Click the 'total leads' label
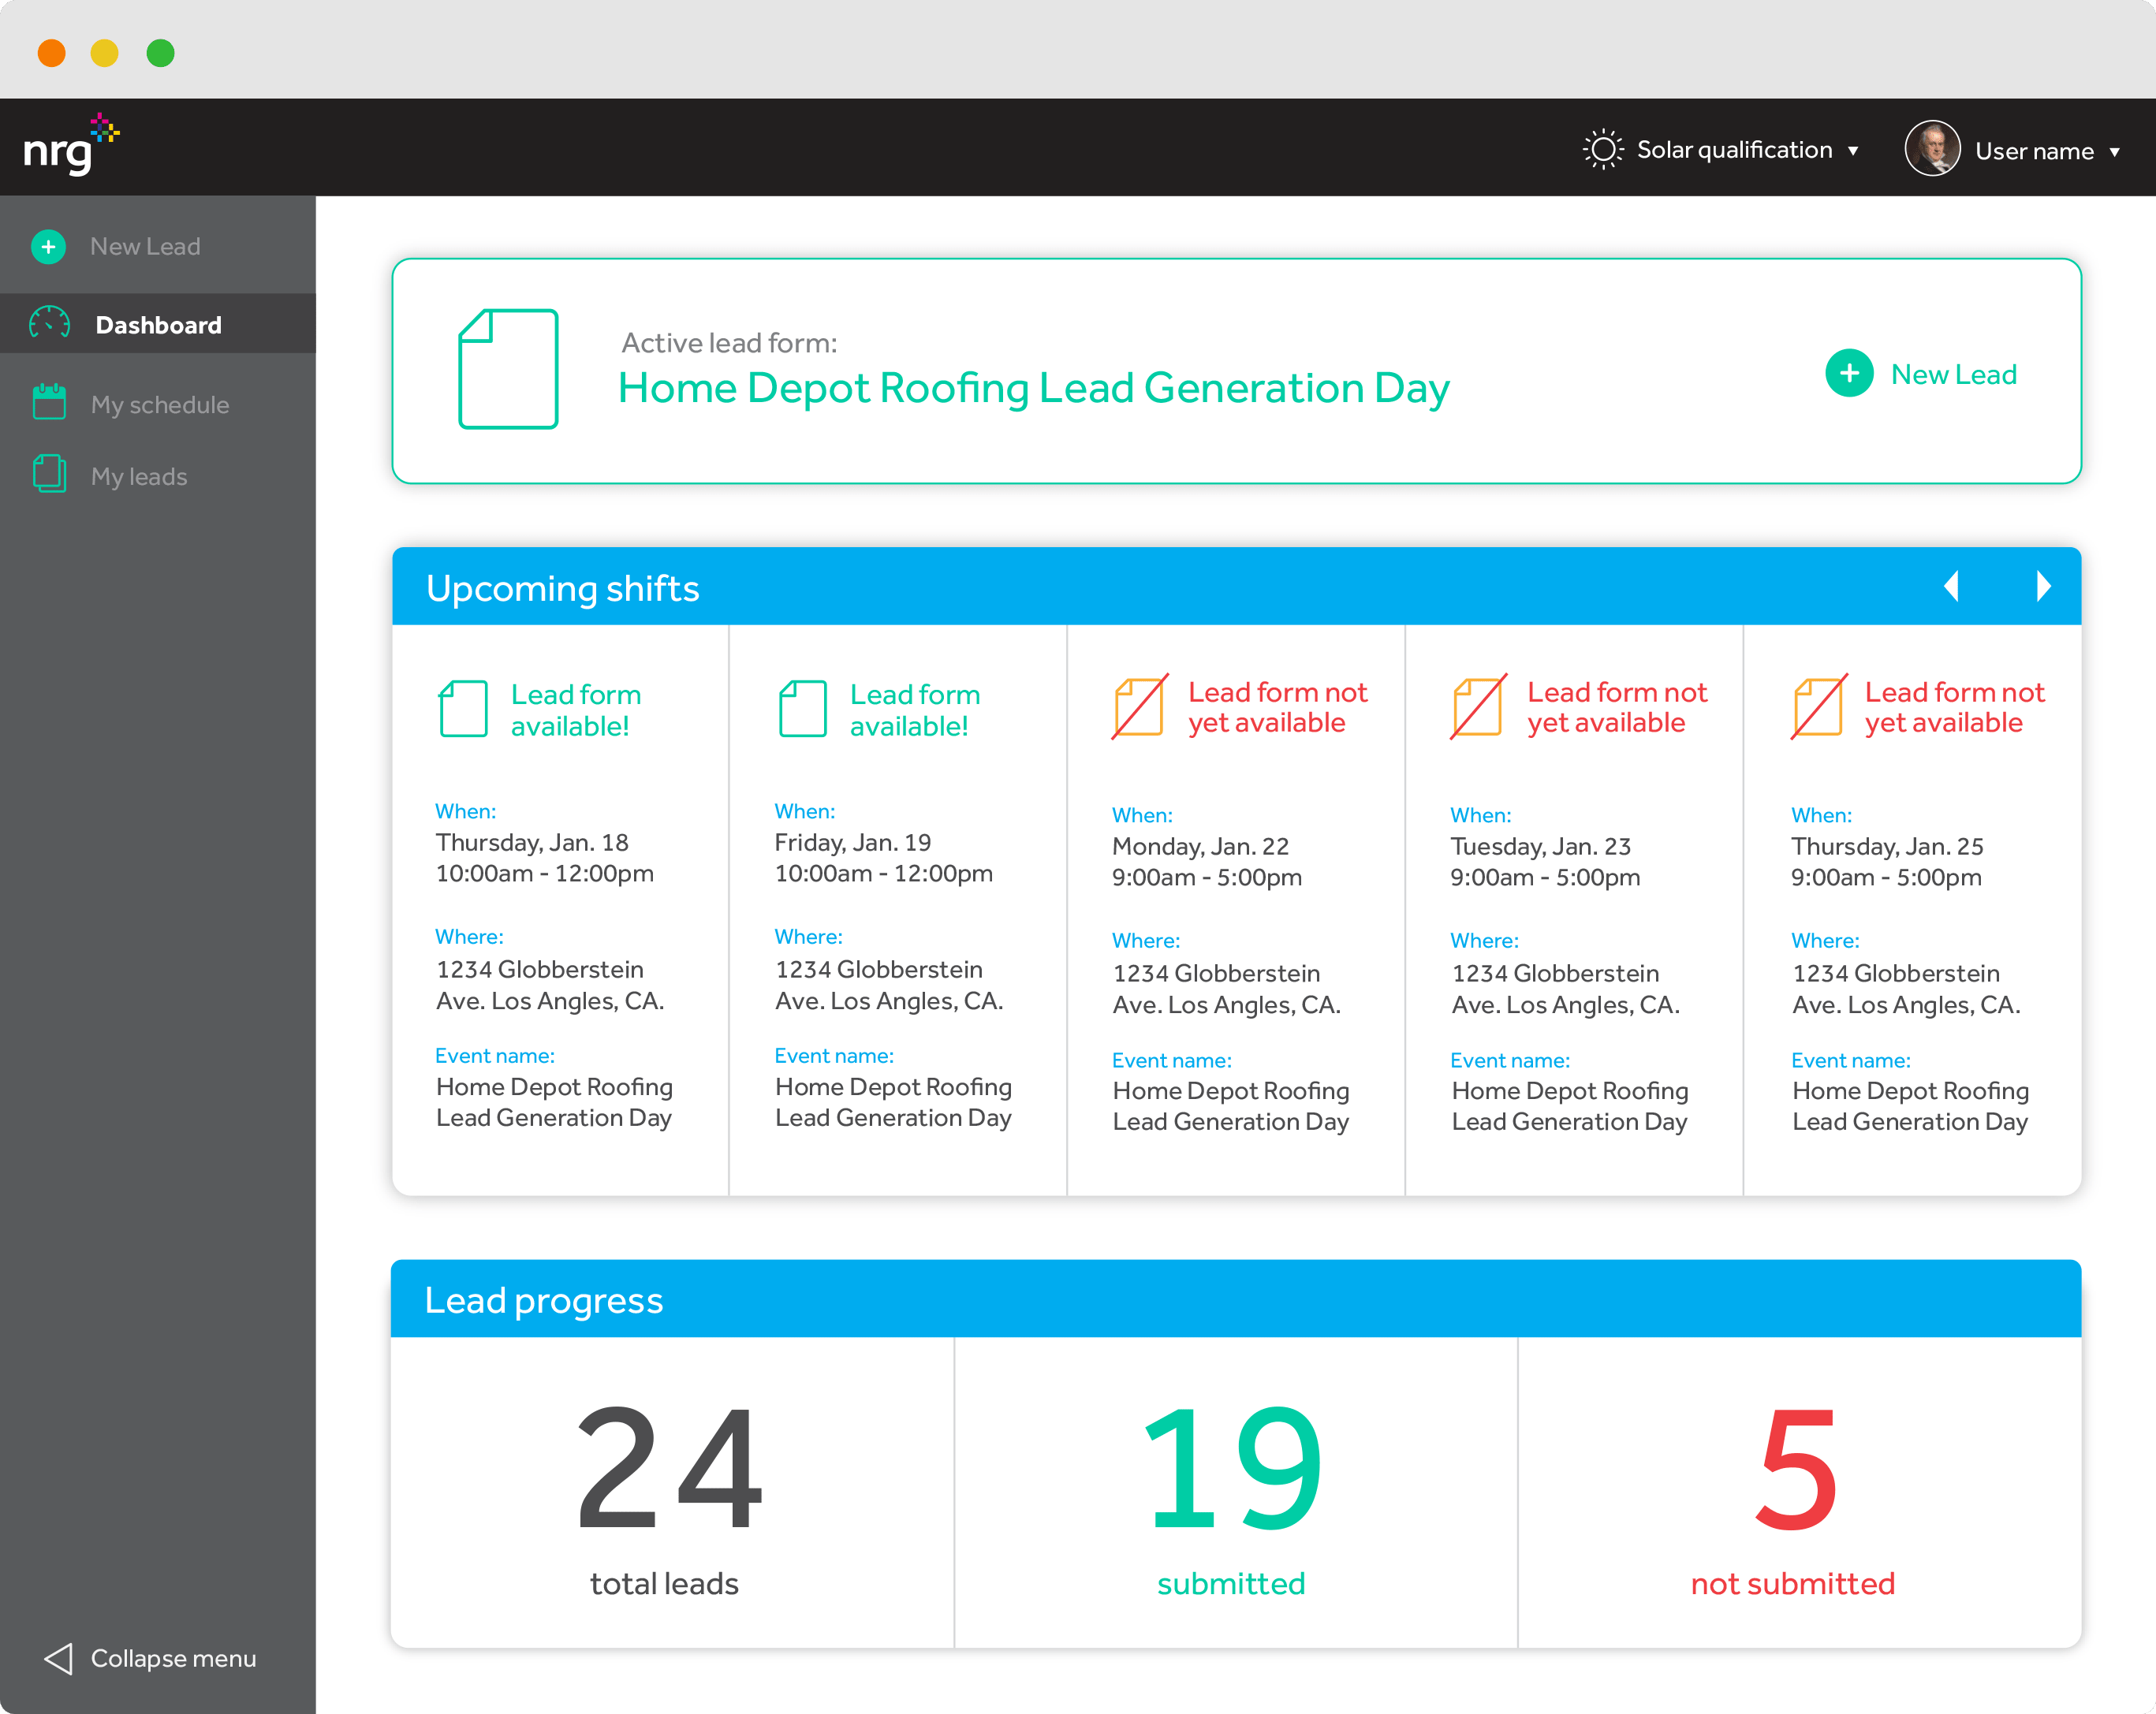The height and width of the screenshot is (1714, 2156). [x=664, y=1583]
